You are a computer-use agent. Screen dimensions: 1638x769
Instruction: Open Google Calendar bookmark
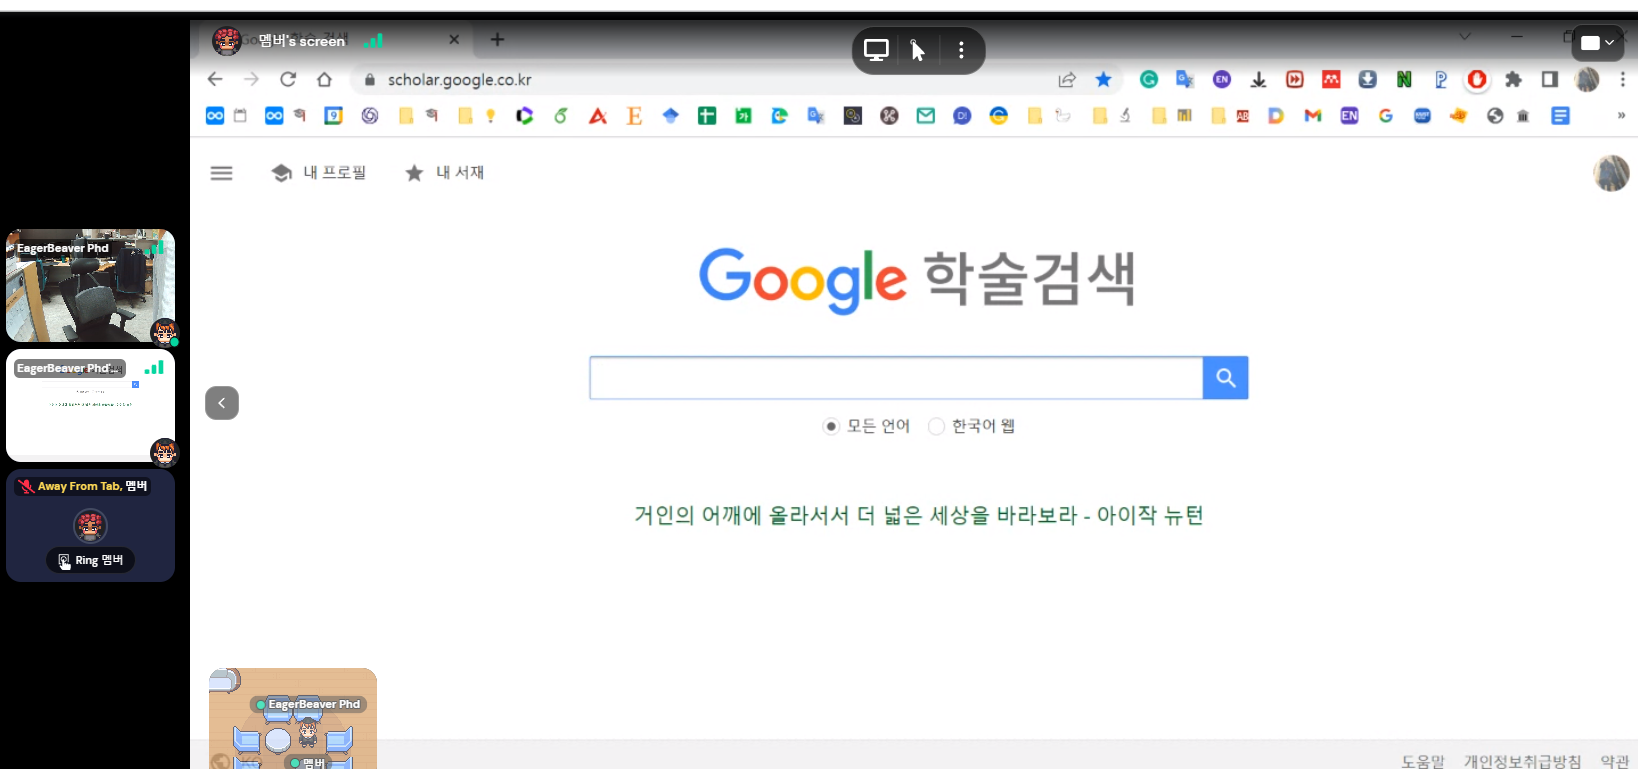coord(333,116)
